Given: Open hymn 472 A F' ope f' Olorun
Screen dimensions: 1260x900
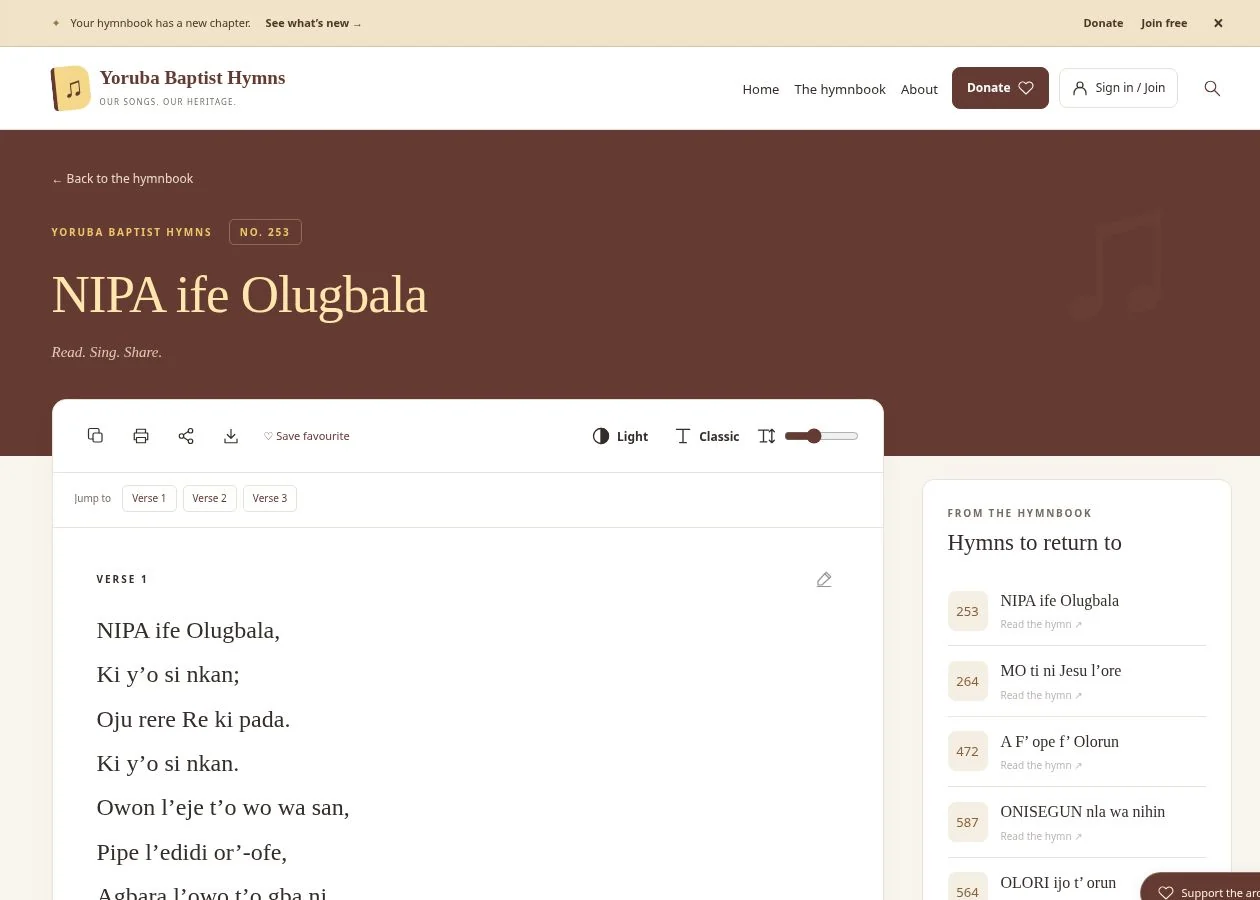Looking at the screenshot, I should pyautogui.click(x=1077, y=752).
